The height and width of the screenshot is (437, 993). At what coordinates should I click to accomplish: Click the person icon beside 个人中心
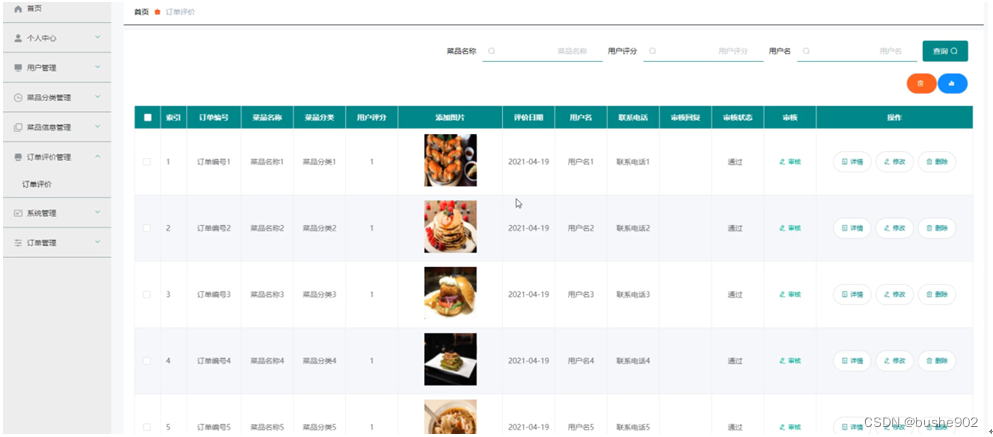[x=18, y=38]
